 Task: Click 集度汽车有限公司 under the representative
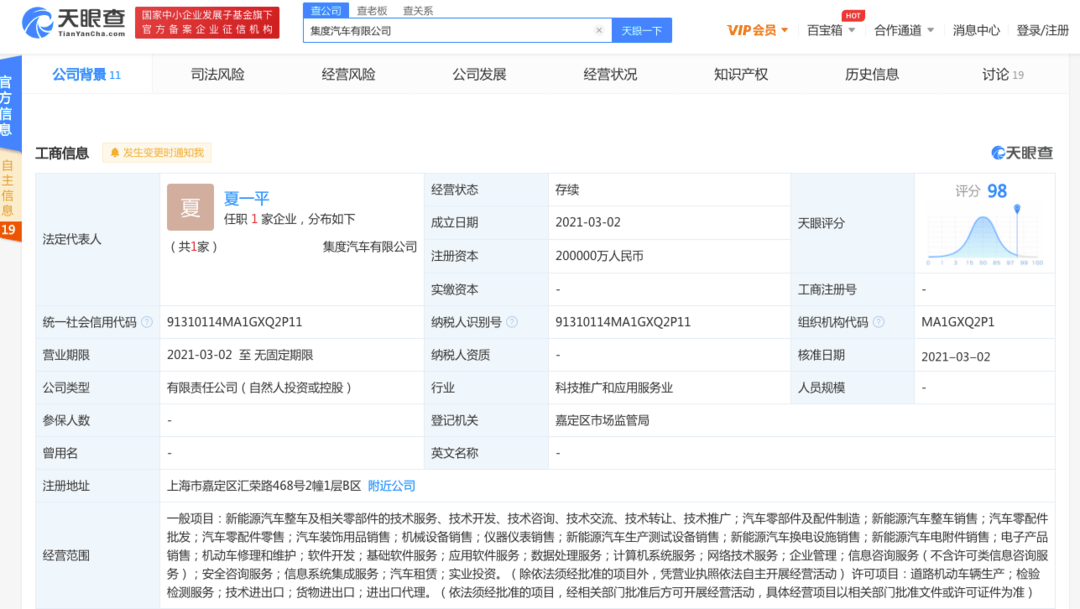[370, 247]
